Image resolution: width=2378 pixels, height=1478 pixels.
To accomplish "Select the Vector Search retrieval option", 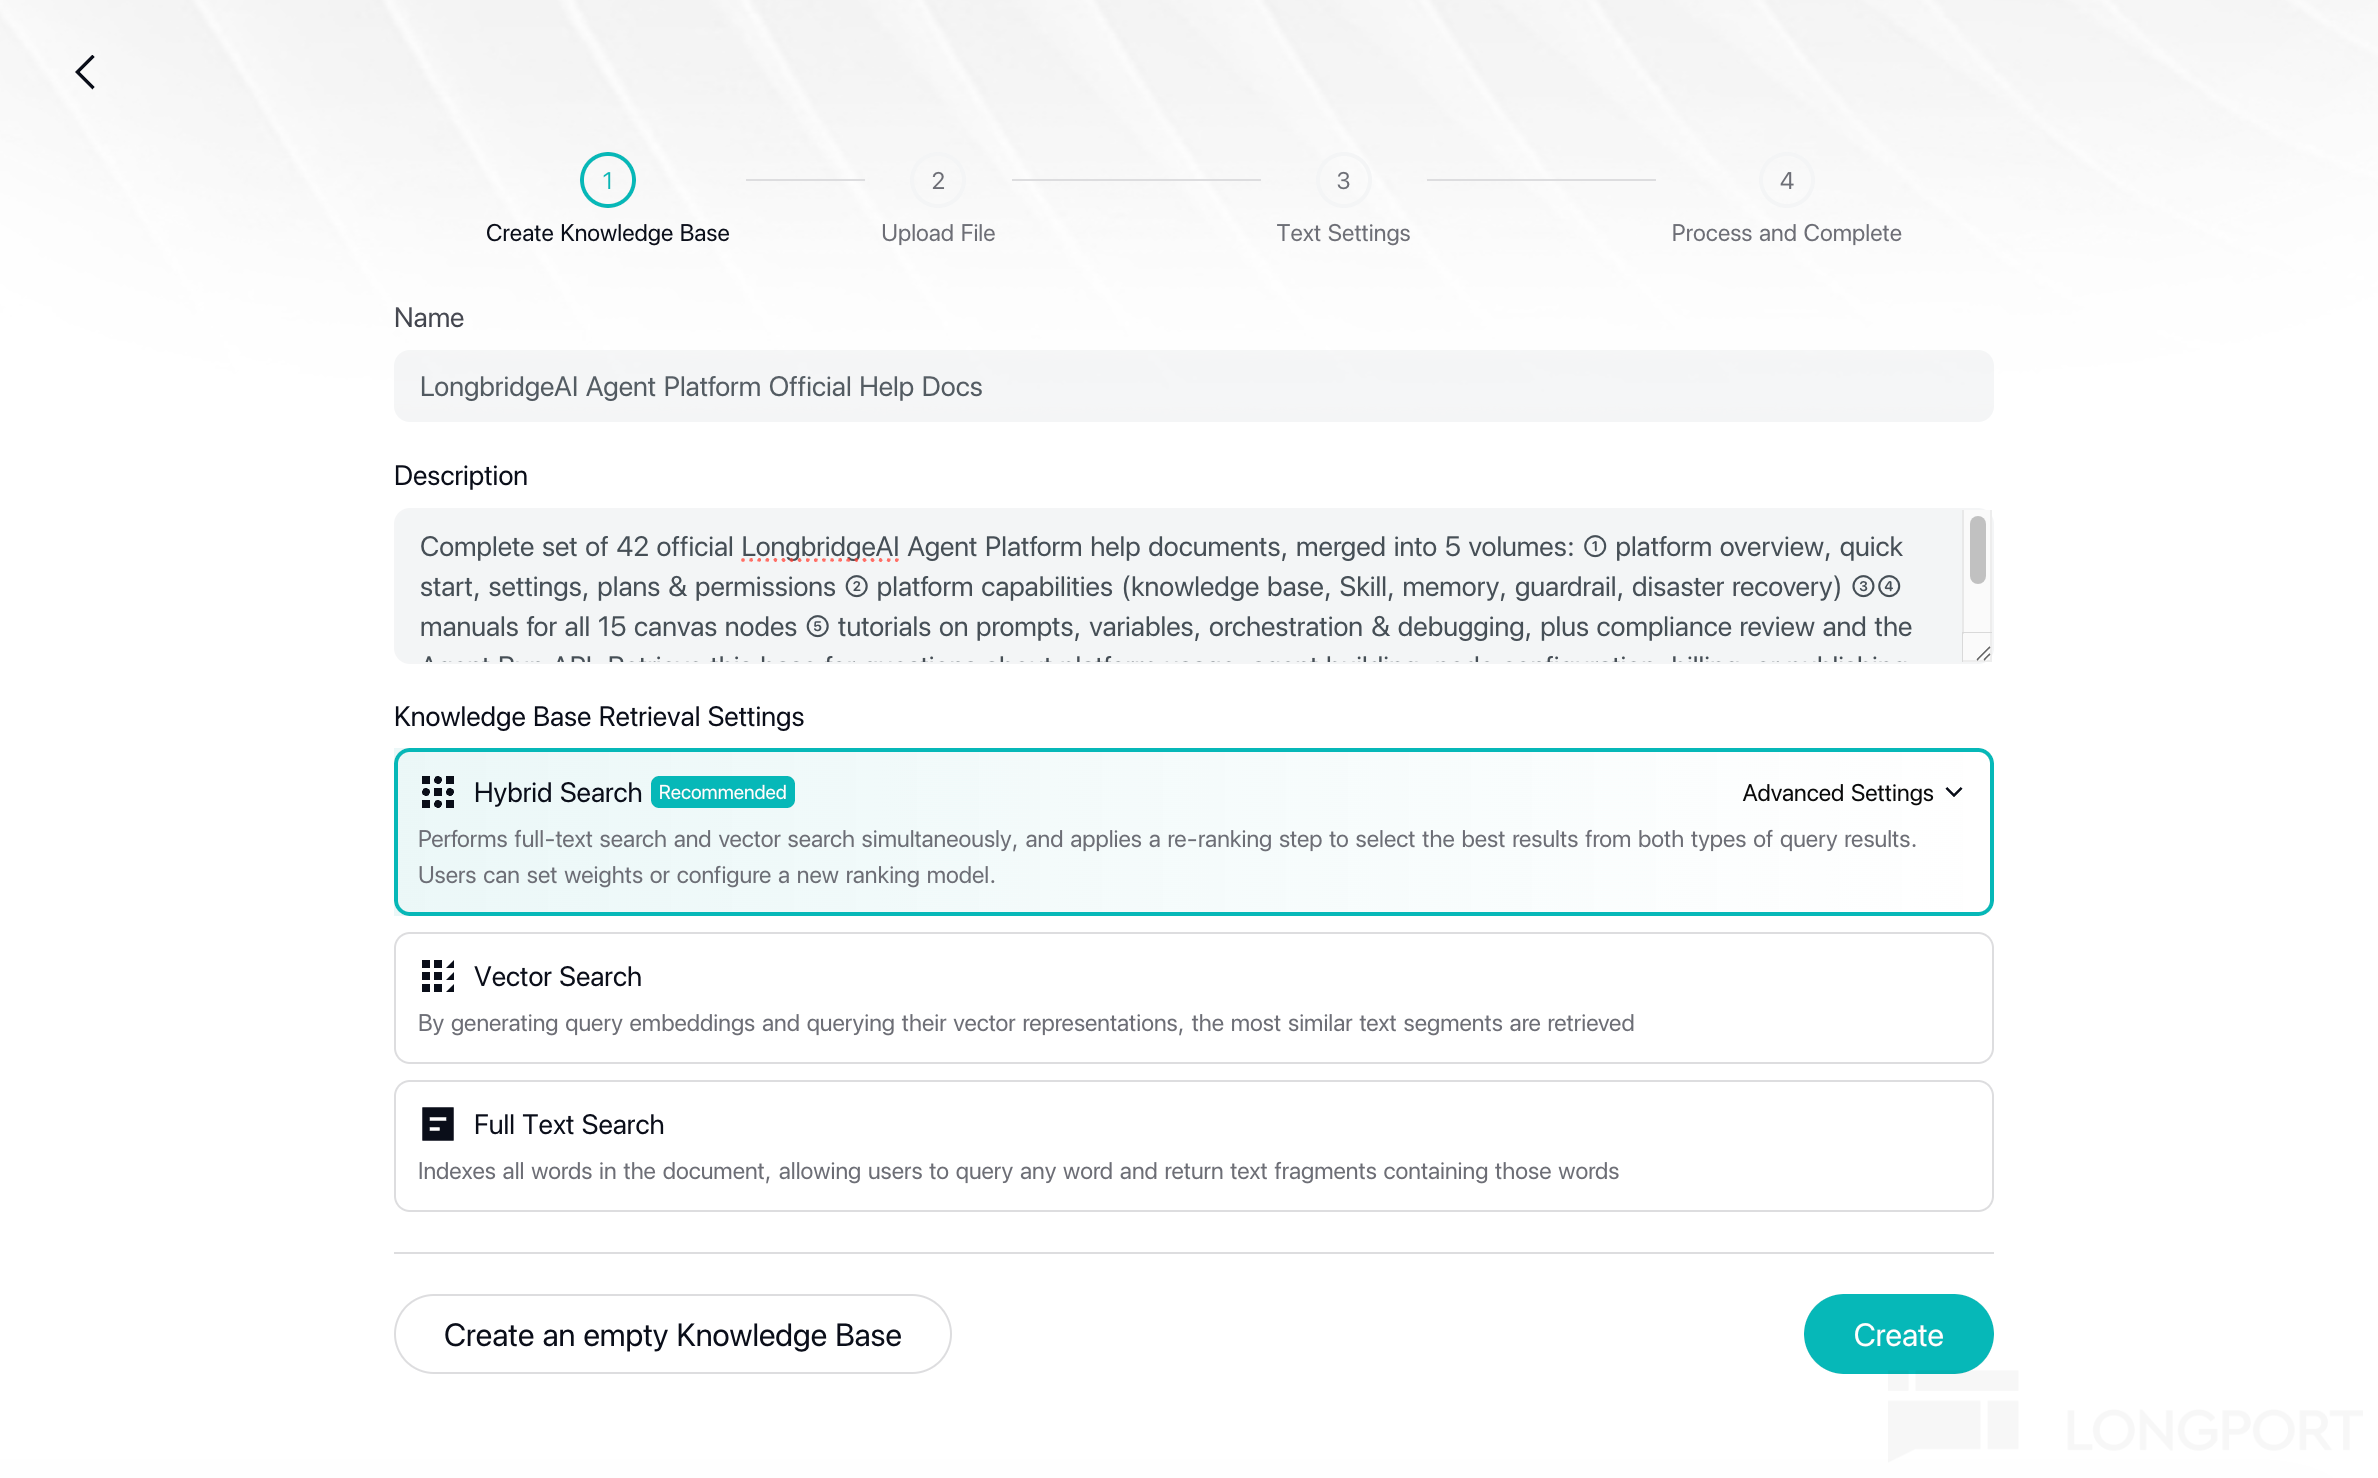I will 1193,998.
